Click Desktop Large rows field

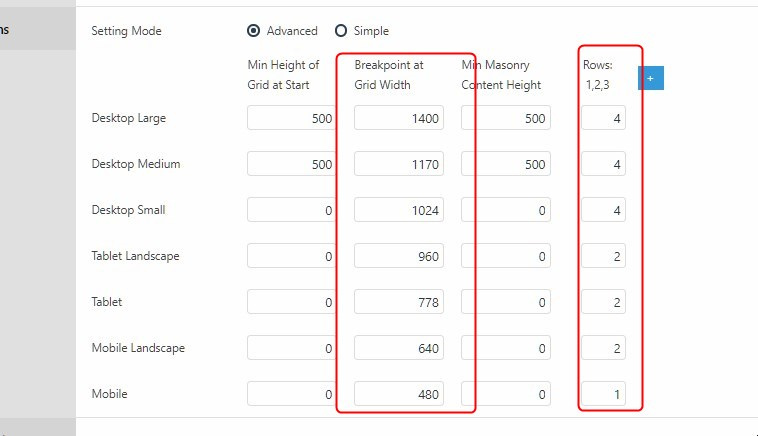(604, 118)
